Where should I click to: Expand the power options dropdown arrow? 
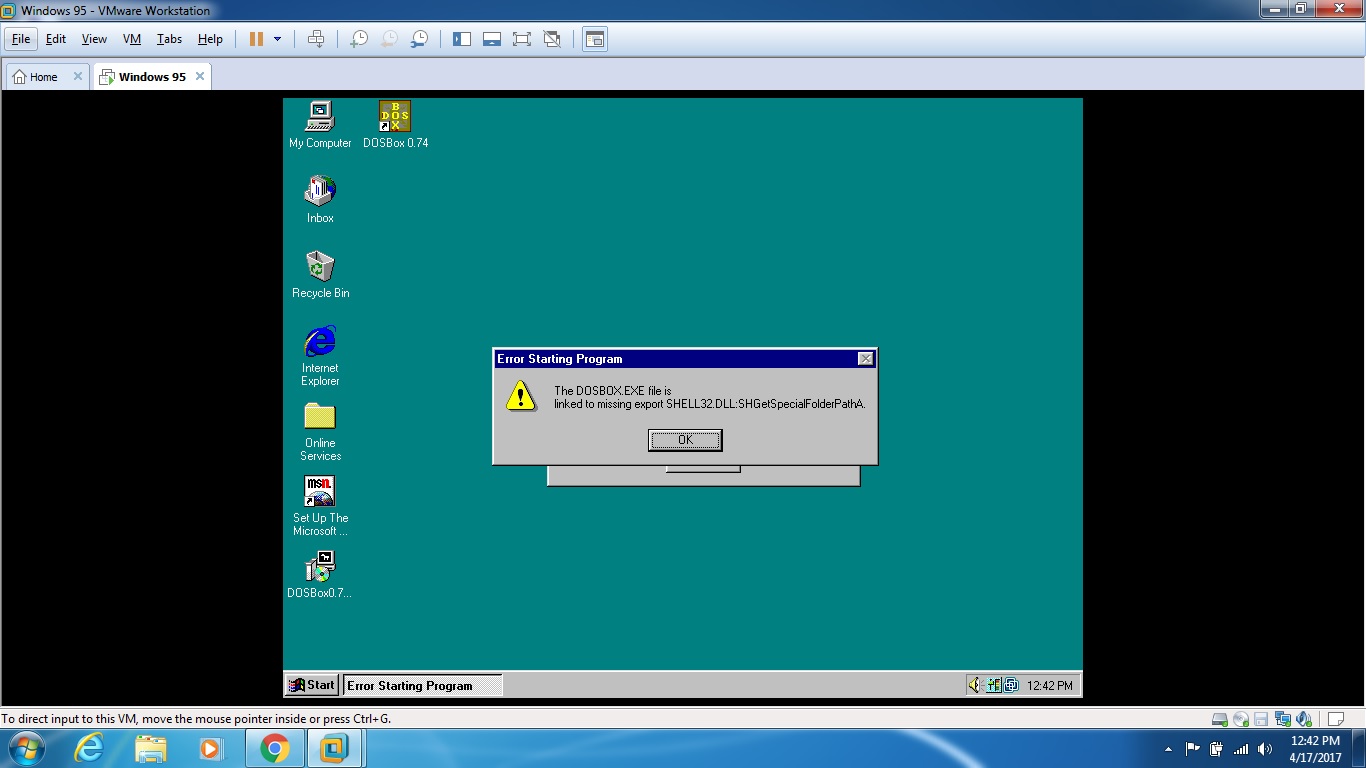click(277, 39)
